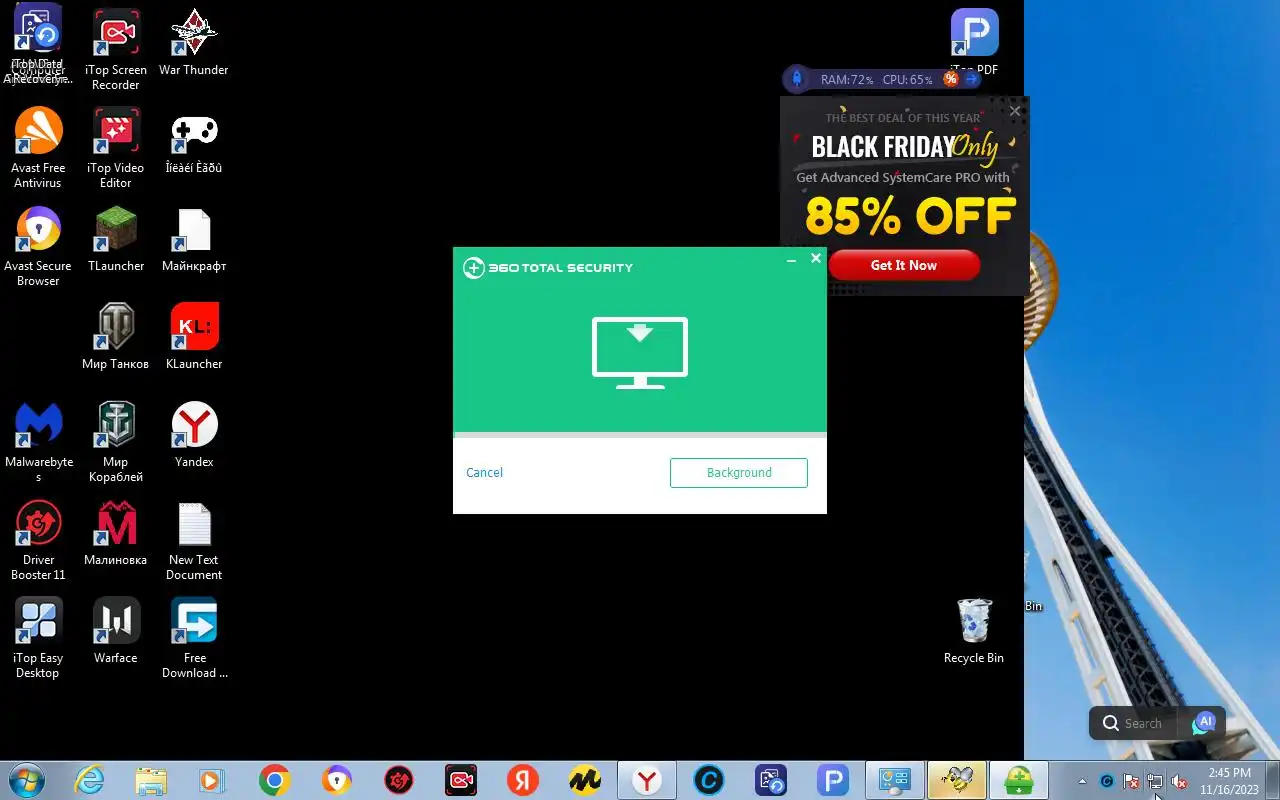Click RAM:72% readout in performance widget
The width and height of the screenshot is (1280, 800).
(847, 80)
